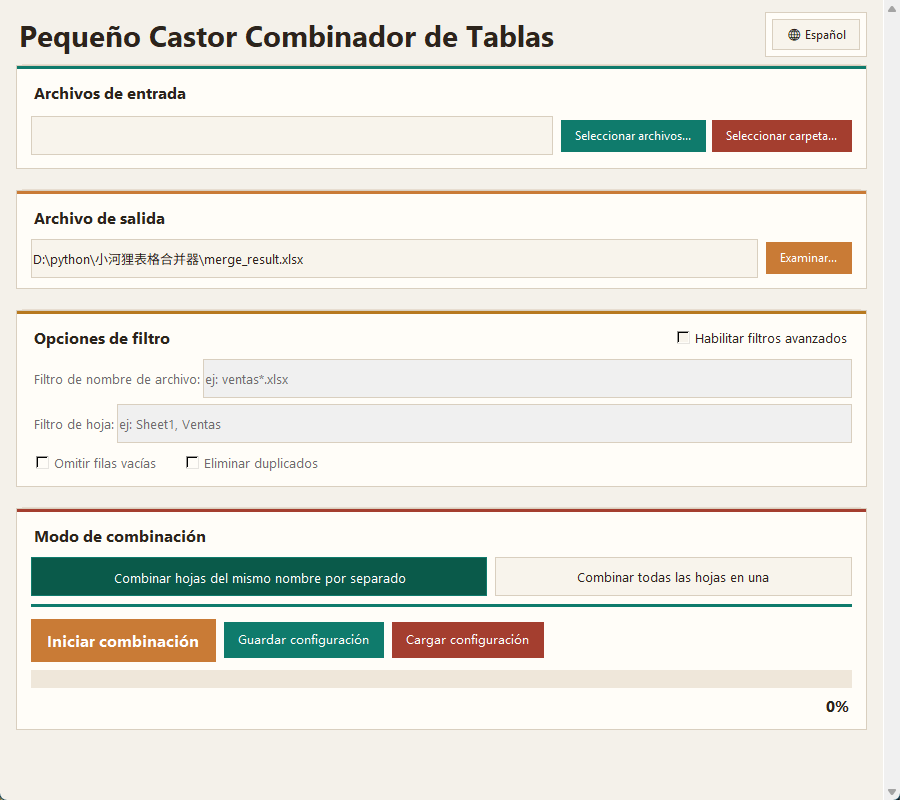Click the file name filter field

click(x=527, y=379)
